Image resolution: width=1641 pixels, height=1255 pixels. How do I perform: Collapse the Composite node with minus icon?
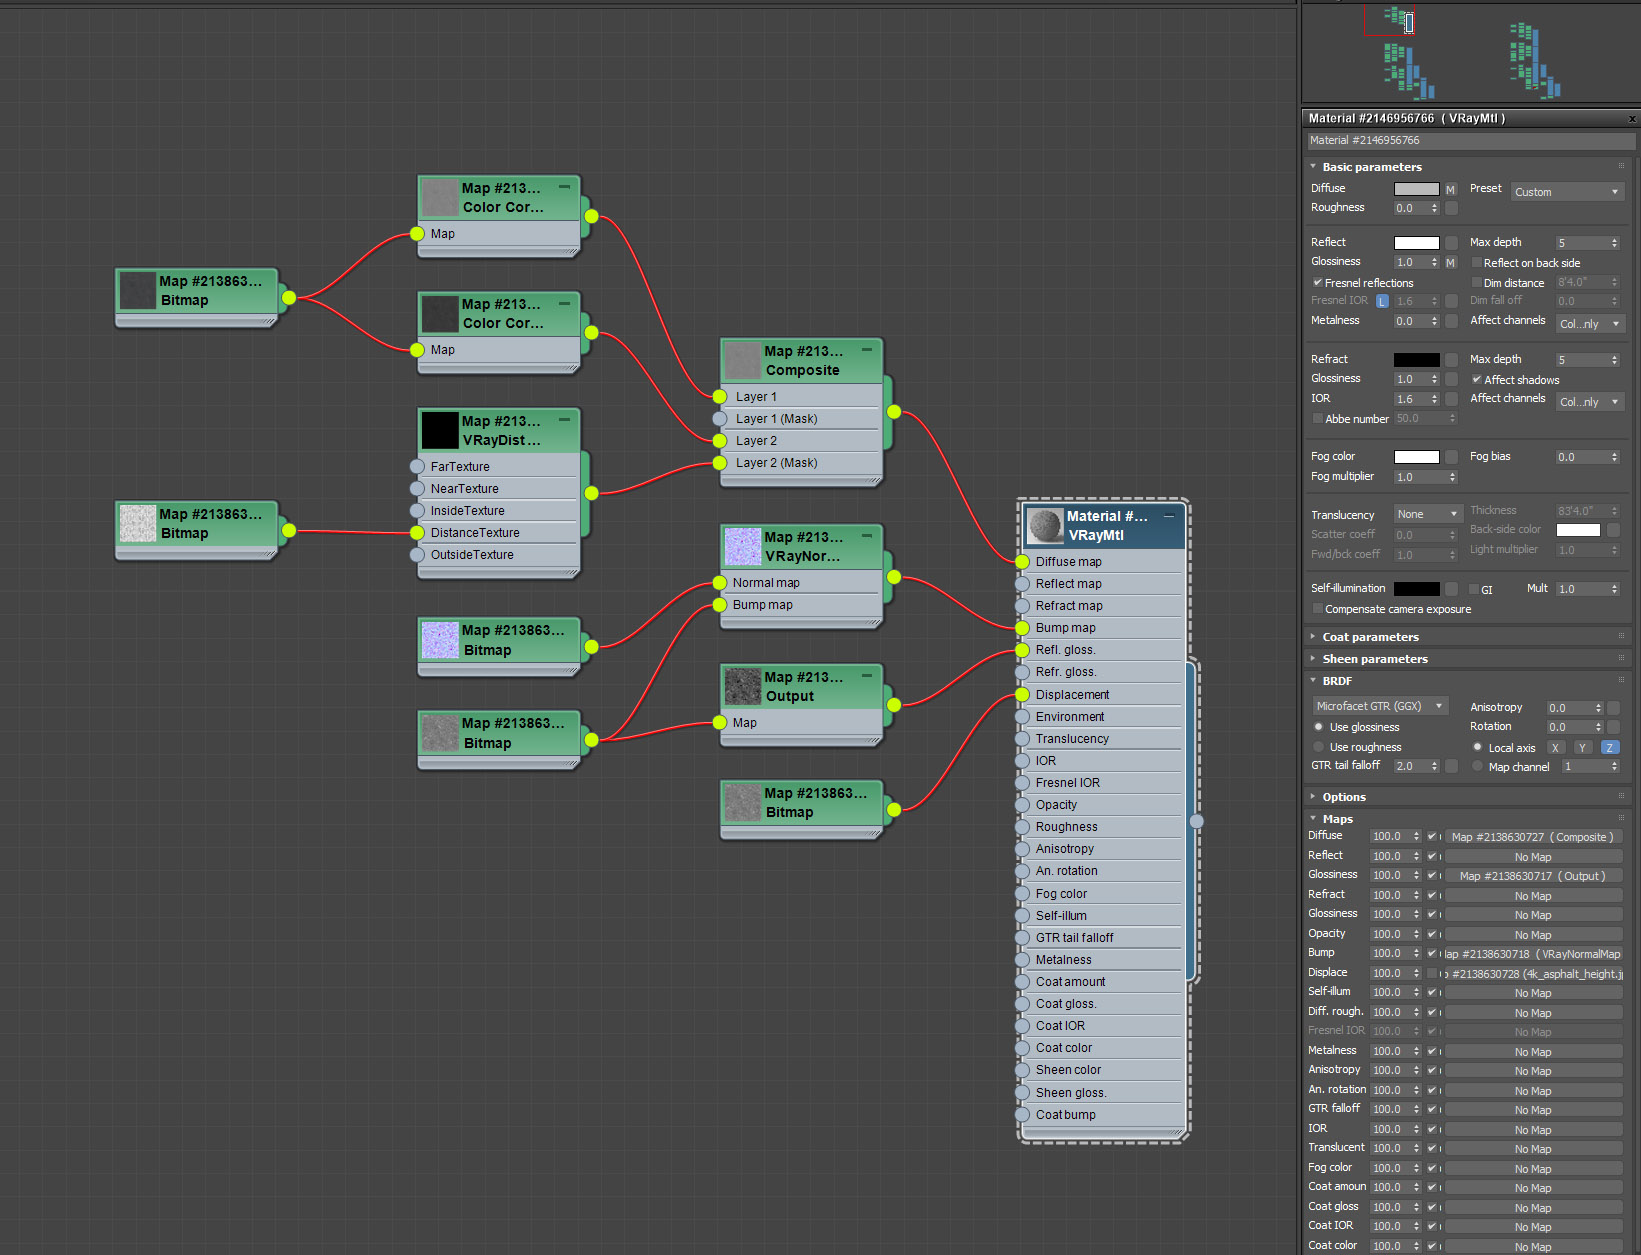867,350
